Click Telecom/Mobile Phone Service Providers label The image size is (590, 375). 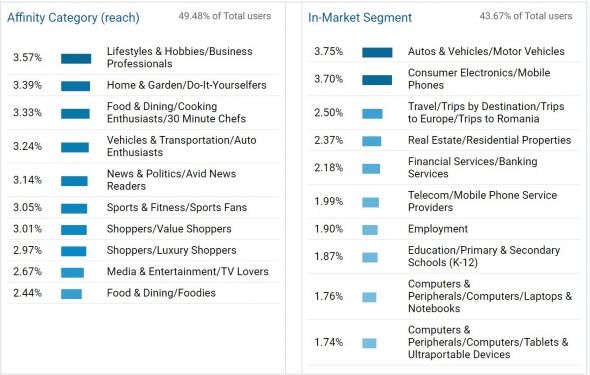pyautogui.click(x=482, y=201)
